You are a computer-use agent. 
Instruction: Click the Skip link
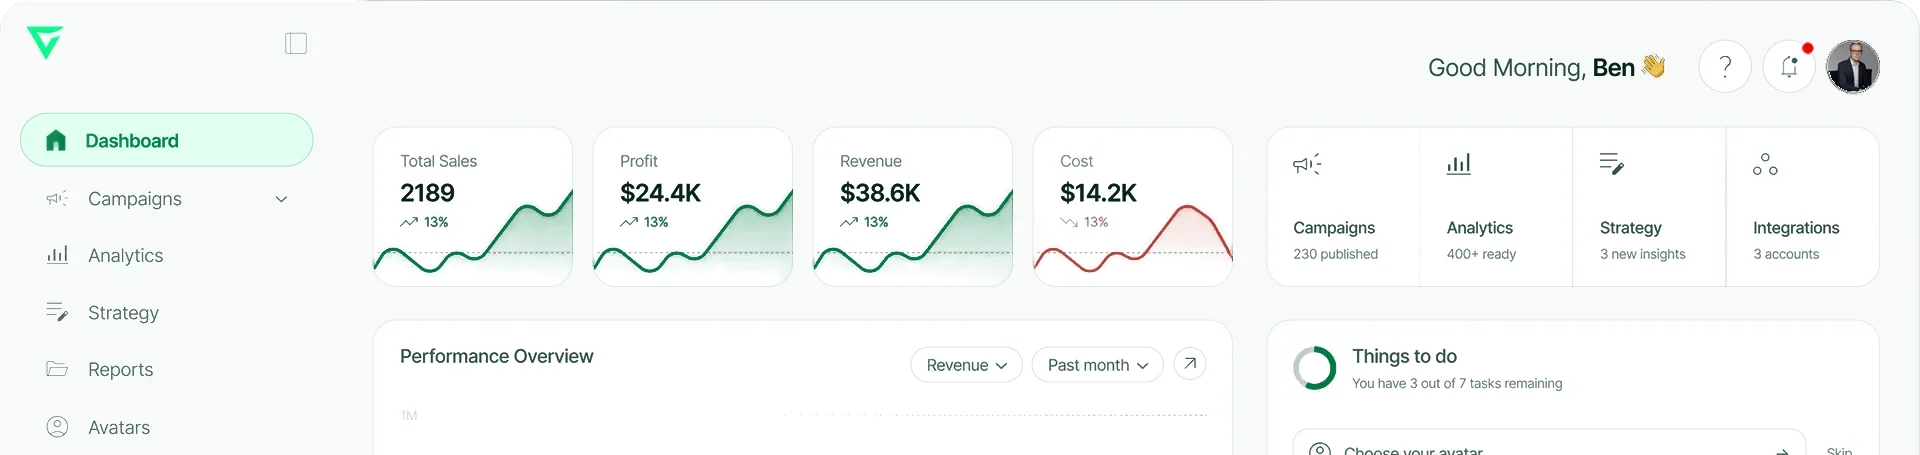(x=1839, y=451)
